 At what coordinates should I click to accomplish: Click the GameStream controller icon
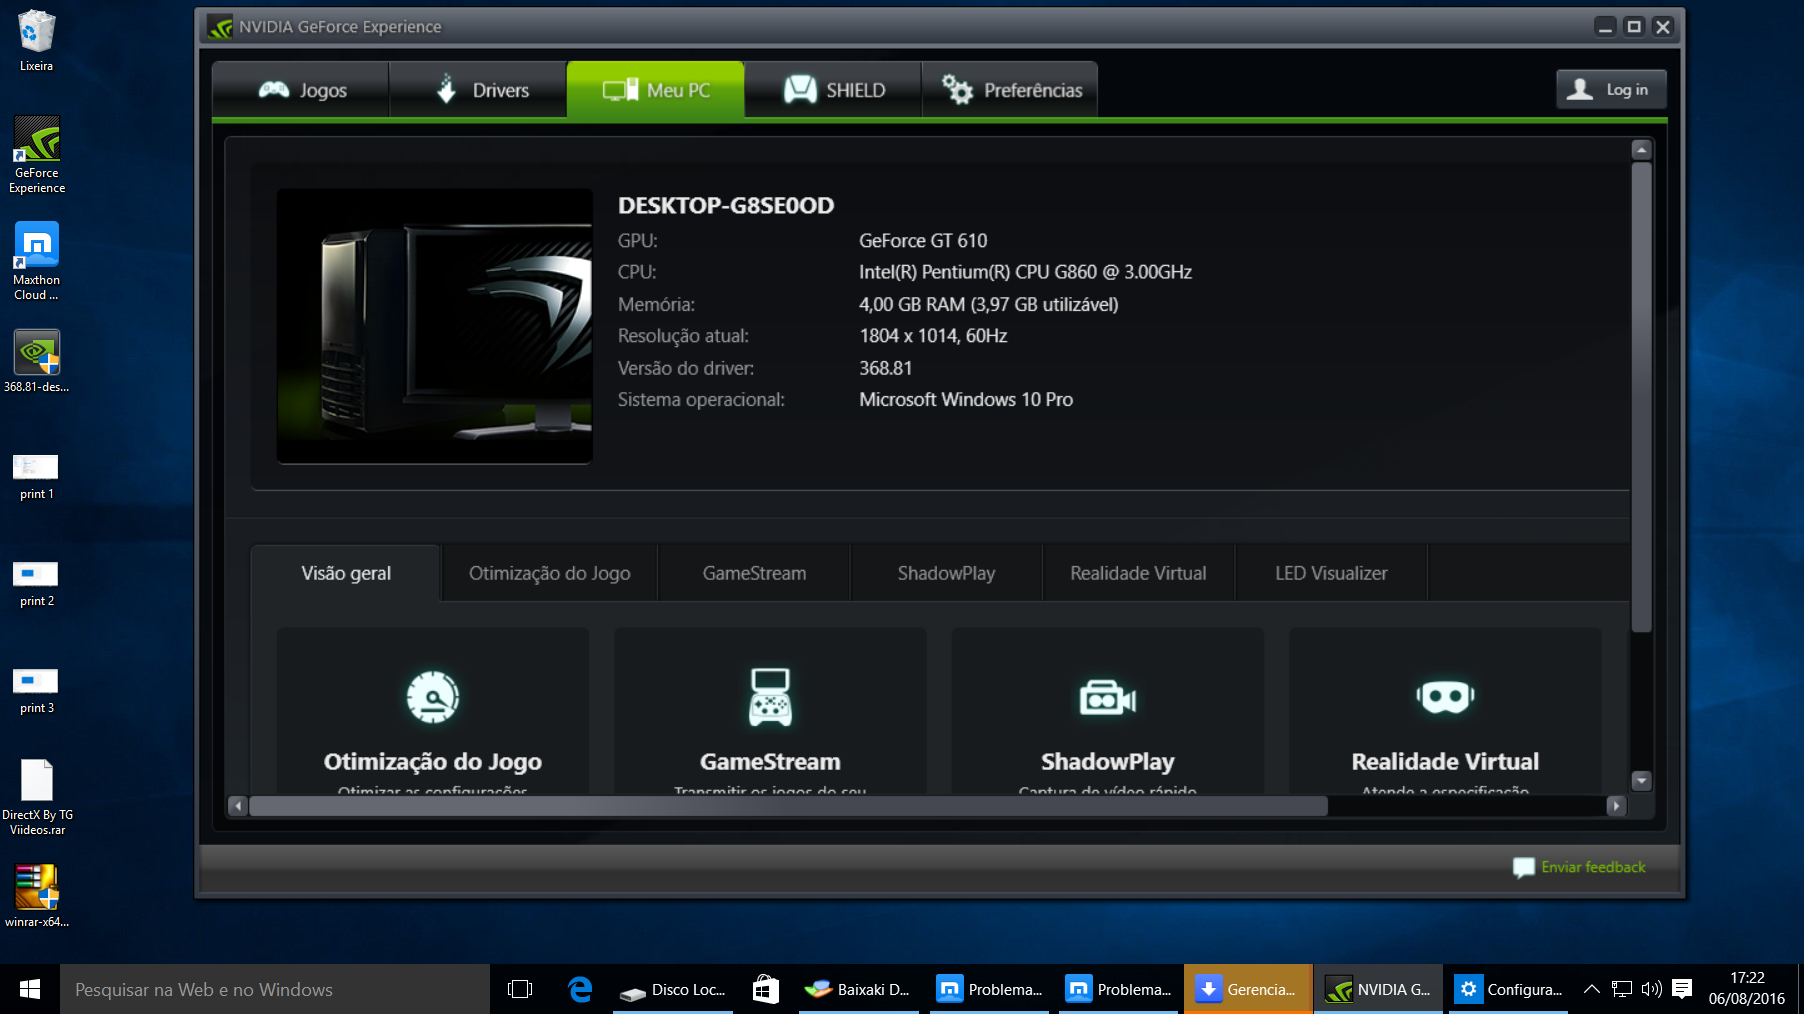(x=770, y=697)
